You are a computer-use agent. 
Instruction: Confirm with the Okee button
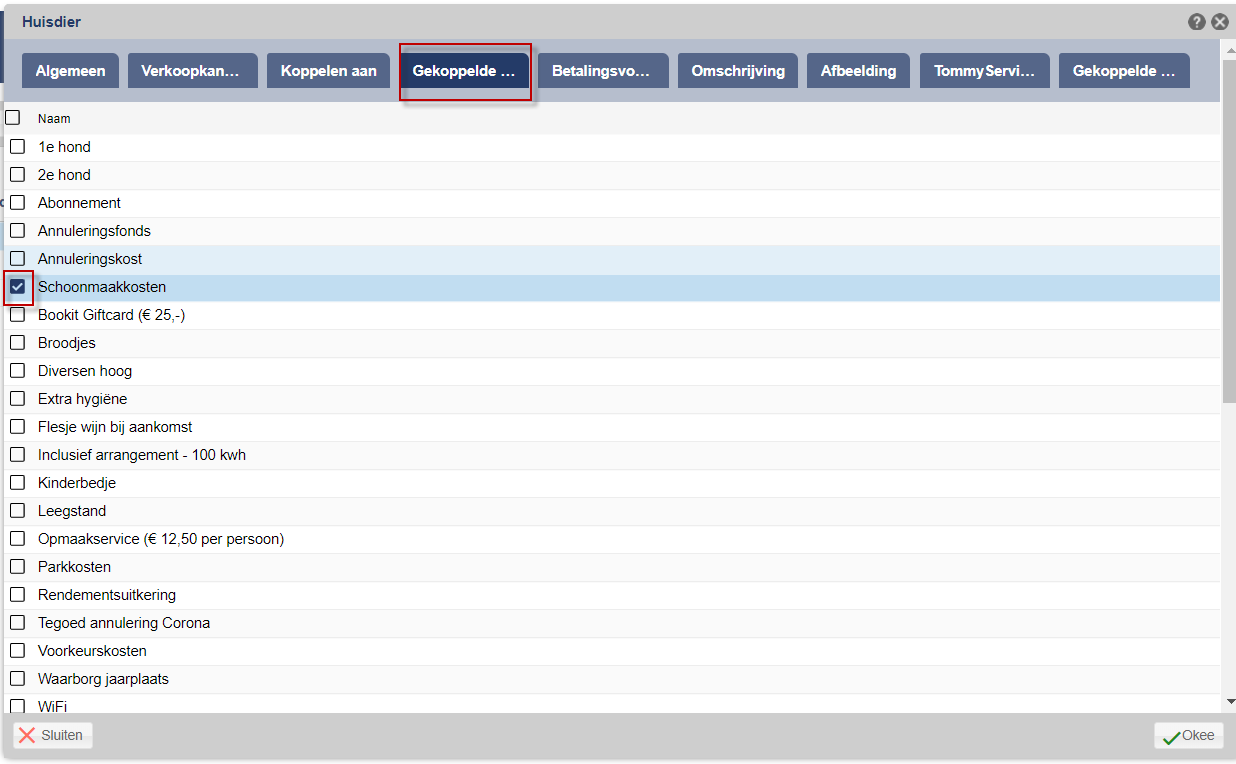[x=1189, y=735]
